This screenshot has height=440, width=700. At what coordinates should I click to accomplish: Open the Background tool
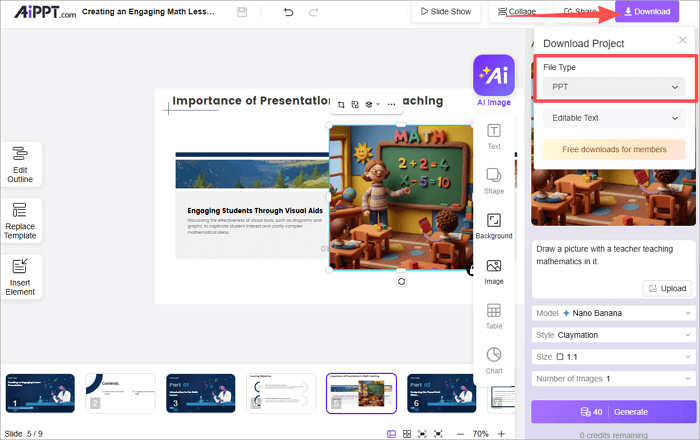(x=494, y=226)
